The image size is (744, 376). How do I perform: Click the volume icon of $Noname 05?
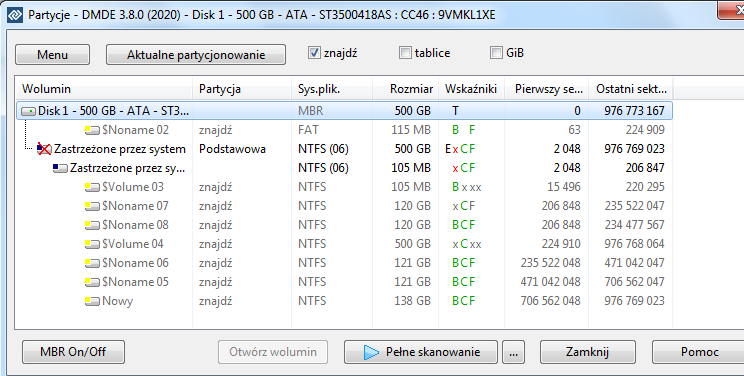(x=93, y=282)
